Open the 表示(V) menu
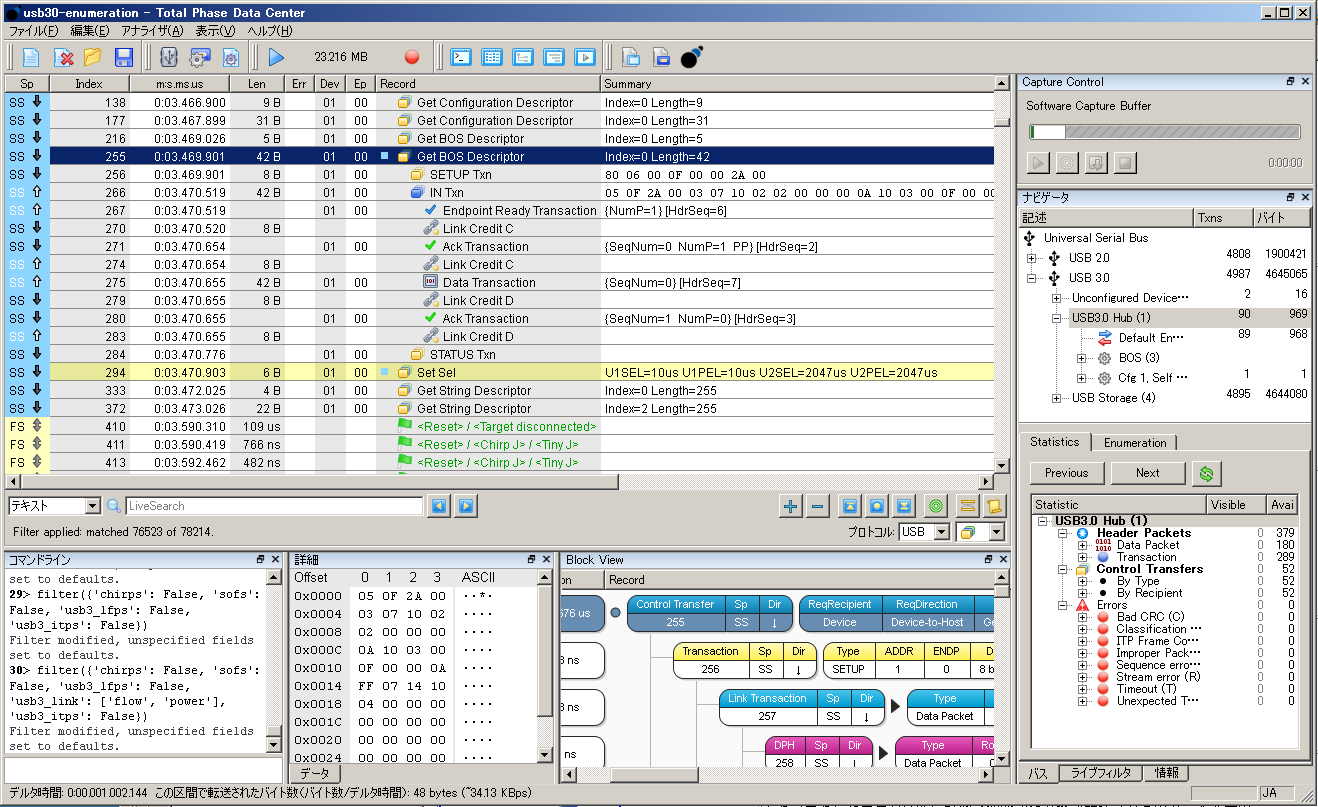1318x807 pixels. point(215,31)
